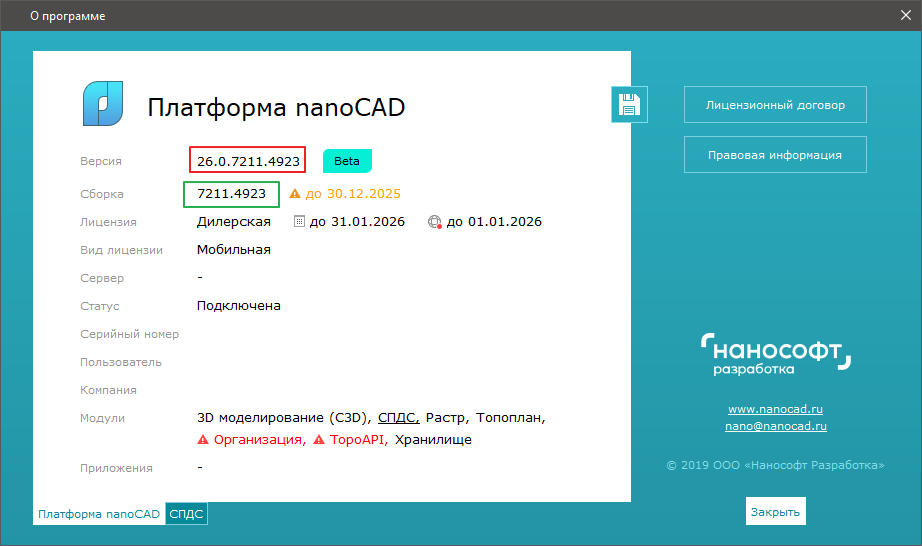
Task: Click the nano@nanocad.ru email link
Action: click(x=775, y=426)
